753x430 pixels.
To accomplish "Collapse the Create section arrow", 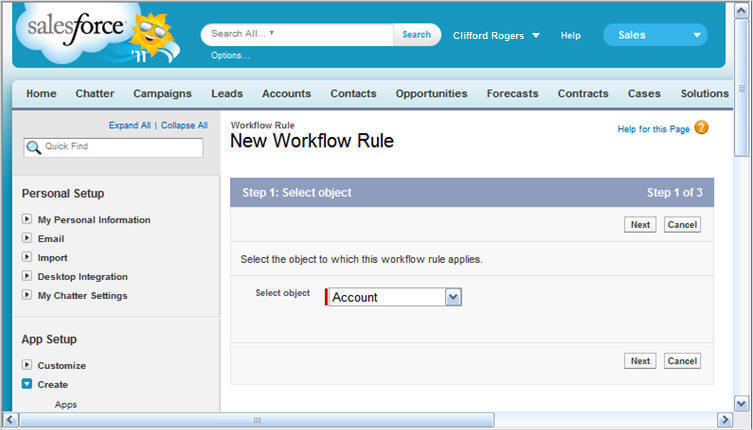I will (x=27, y=384).
